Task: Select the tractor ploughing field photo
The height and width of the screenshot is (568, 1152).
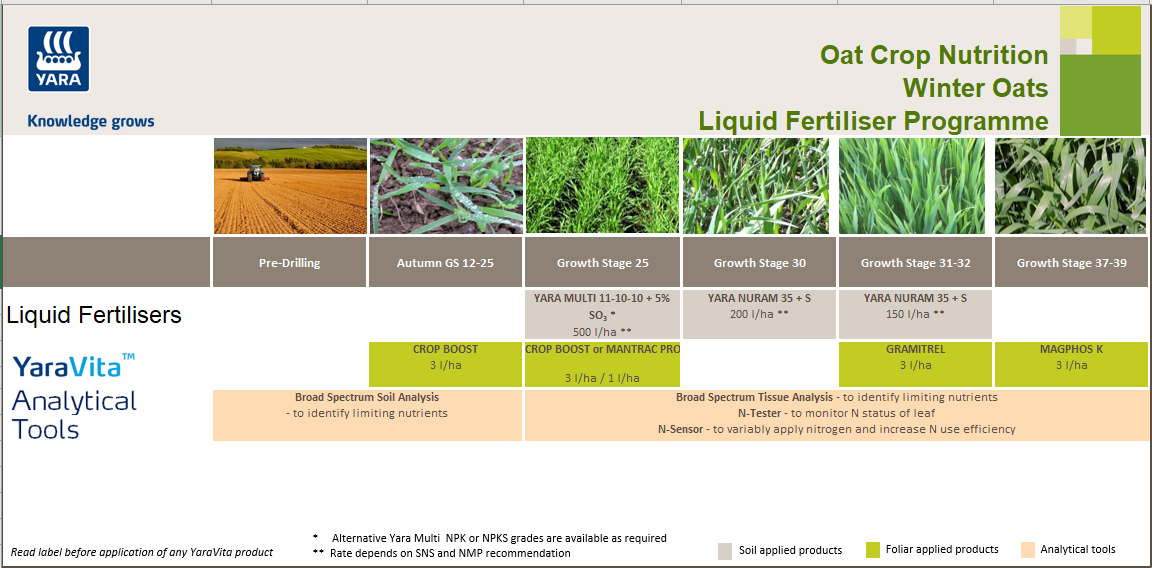Action: (290, 186)
